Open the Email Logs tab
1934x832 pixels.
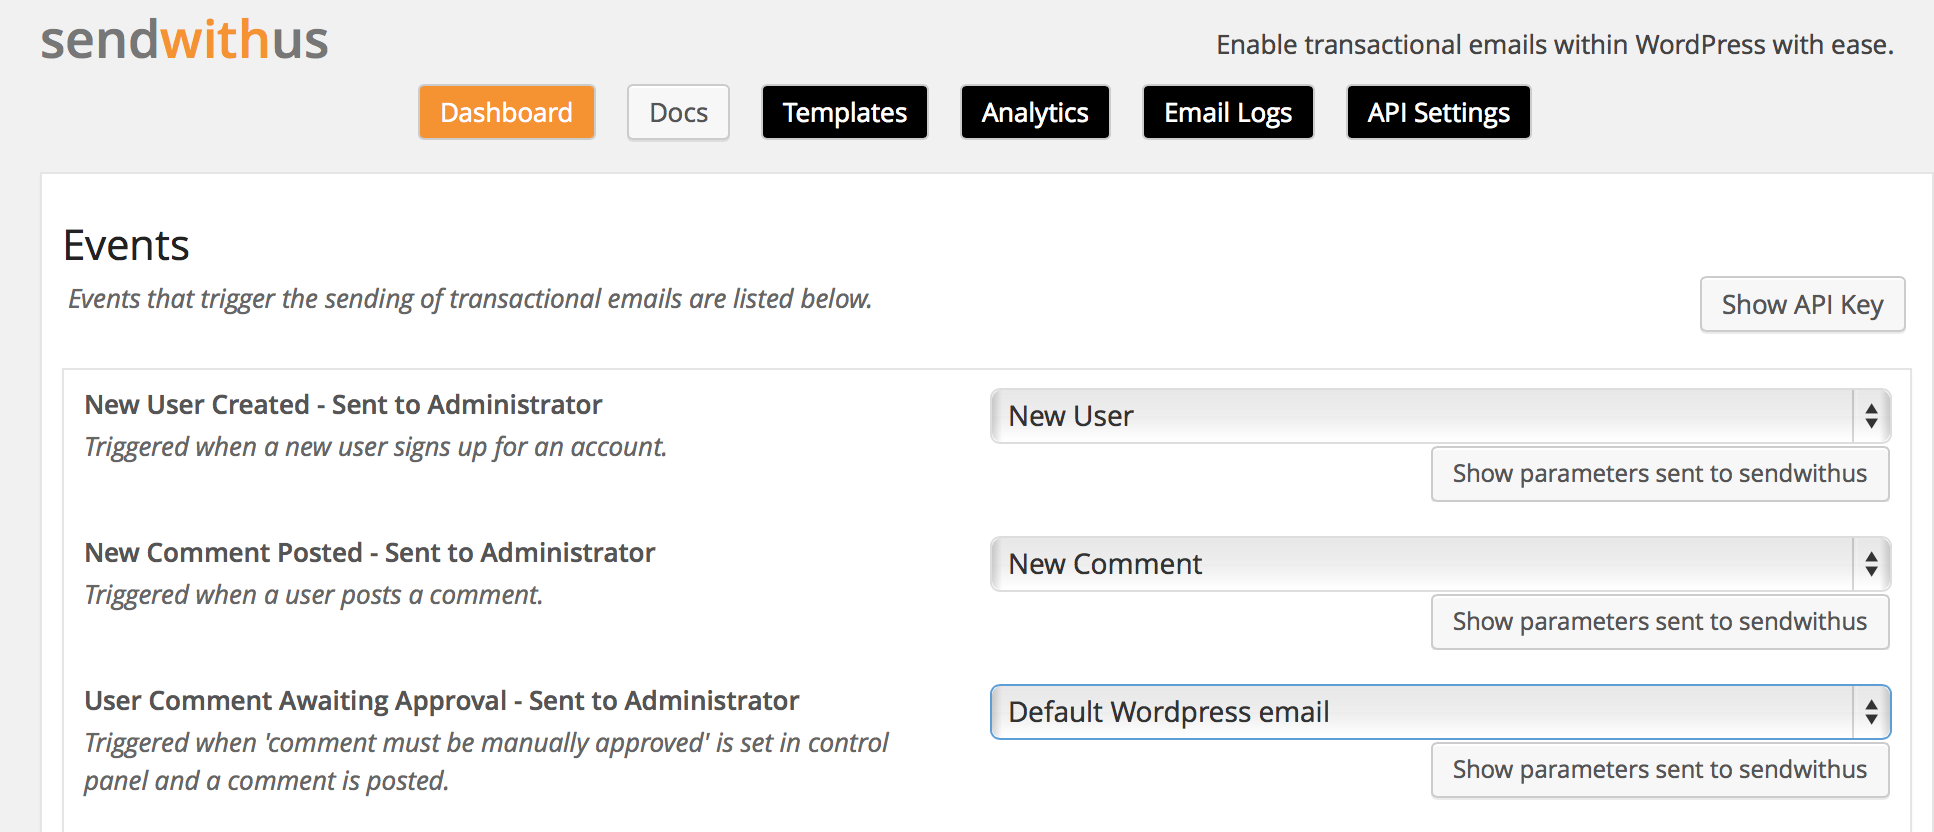(1228, 112)
